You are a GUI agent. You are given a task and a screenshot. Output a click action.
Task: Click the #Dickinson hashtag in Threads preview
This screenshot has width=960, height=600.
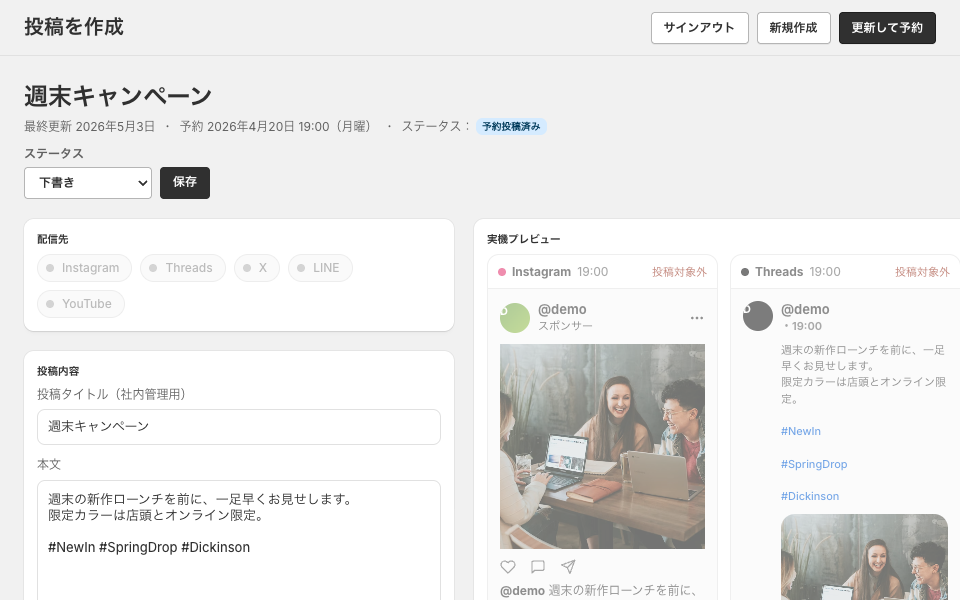tap(809, 496)
